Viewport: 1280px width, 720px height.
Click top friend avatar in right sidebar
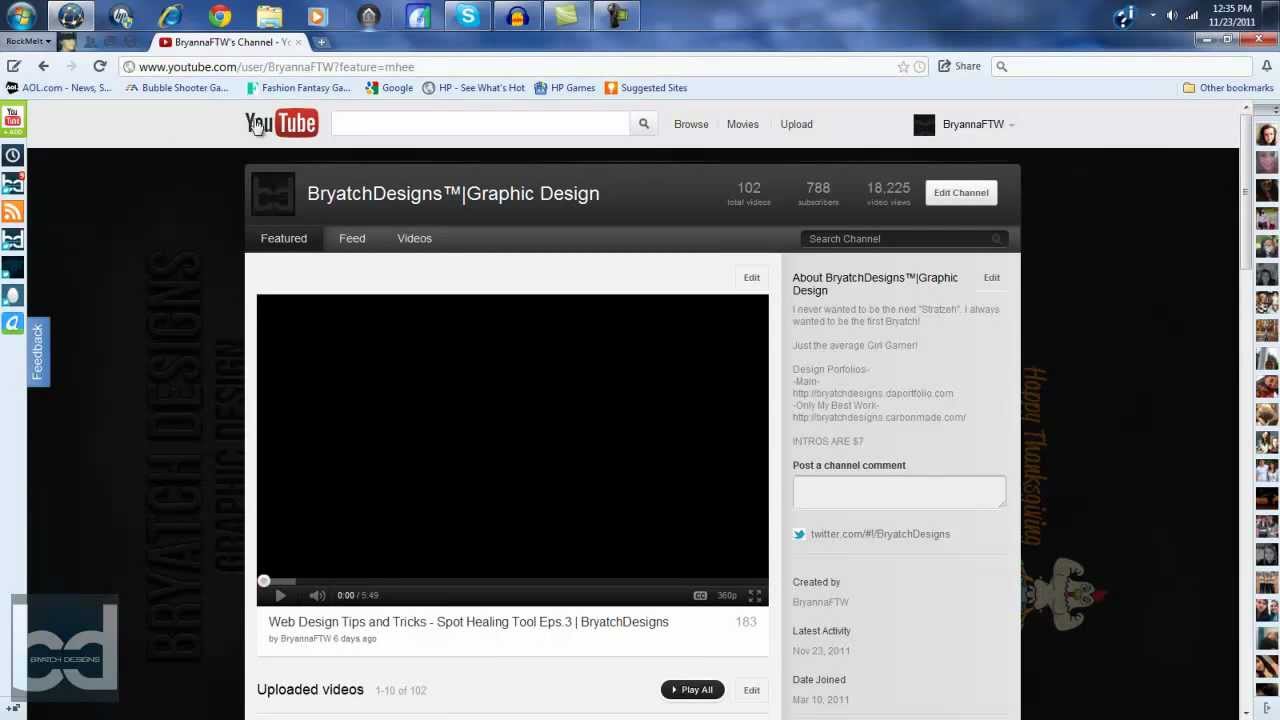(1267, 134)
